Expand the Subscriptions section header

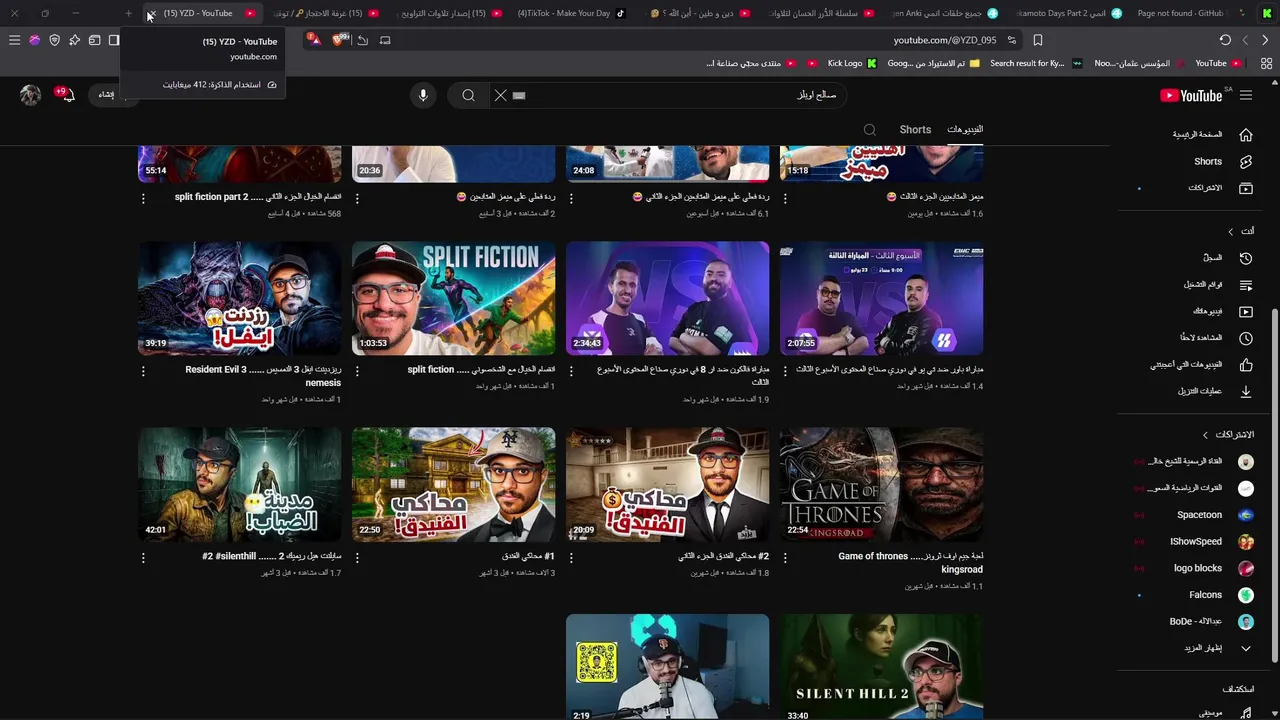(x=1229, y=435)
